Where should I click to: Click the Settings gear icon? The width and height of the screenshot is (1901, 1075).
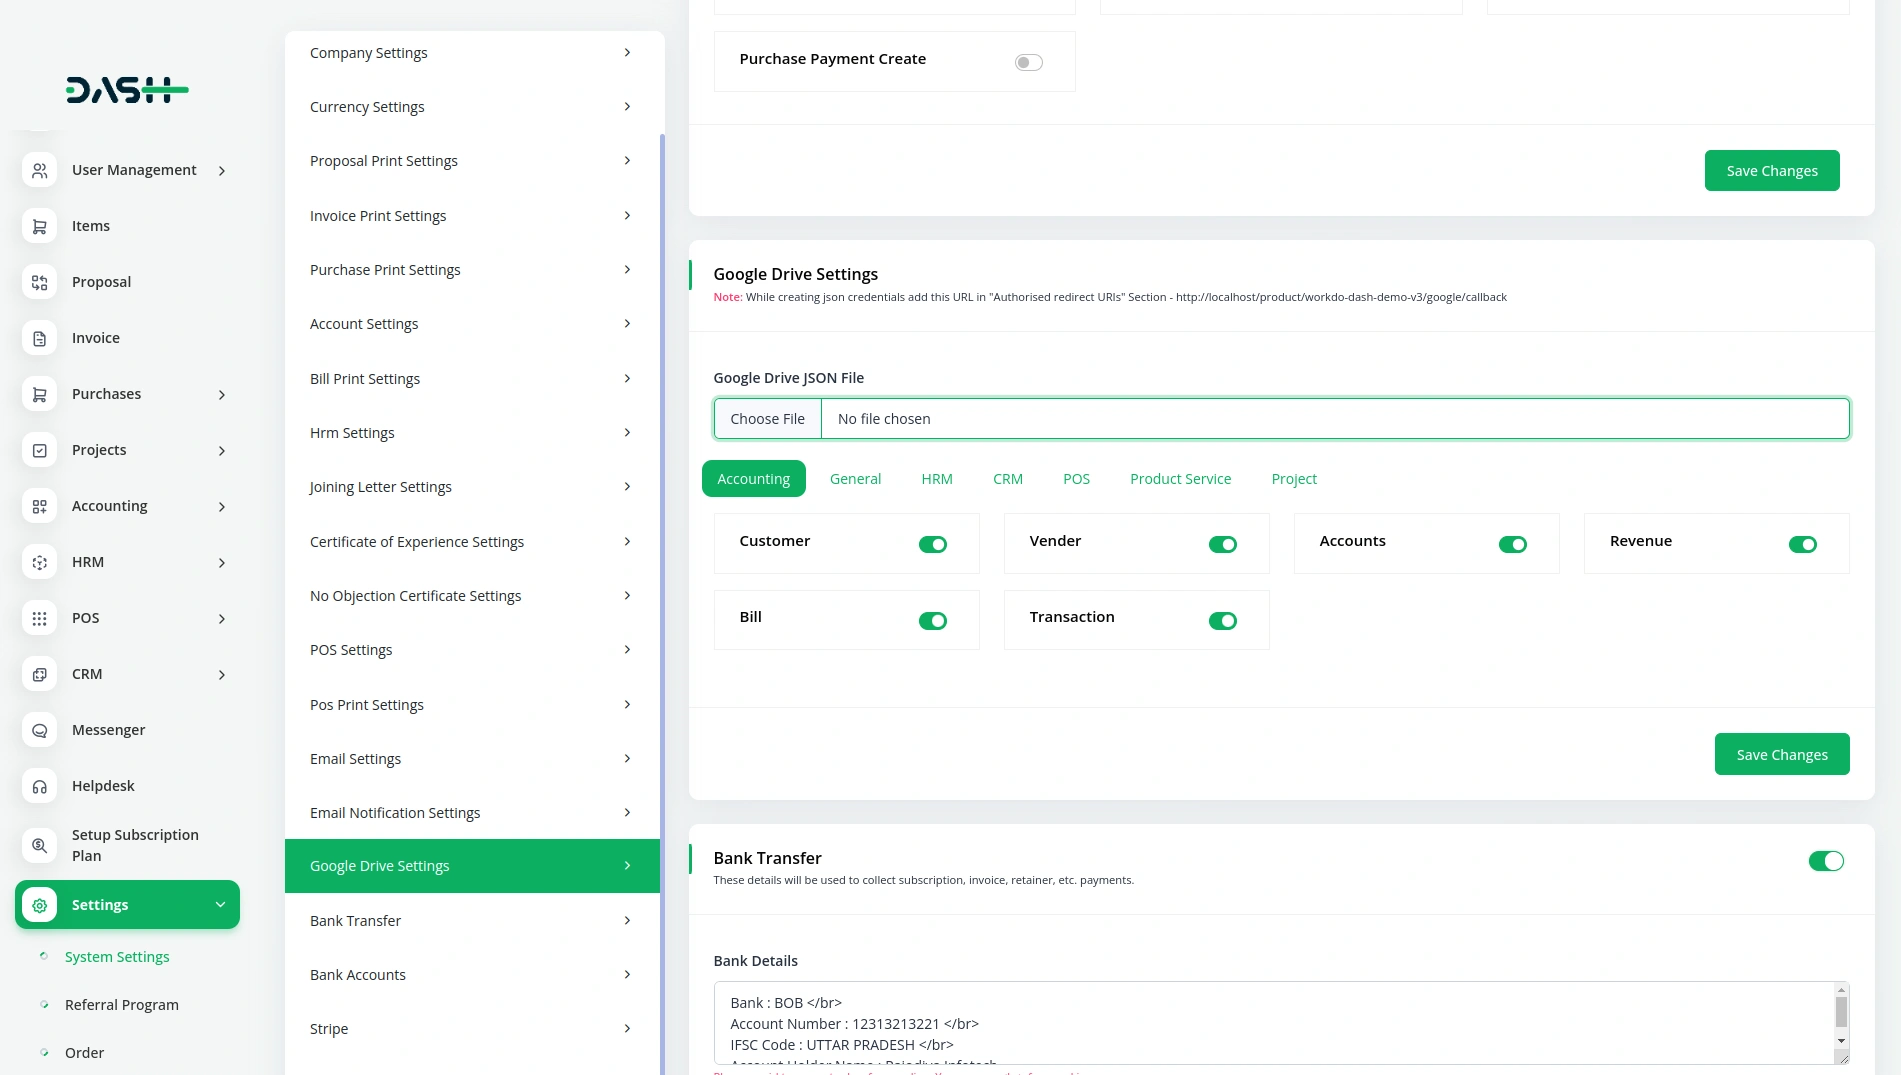(39, 905)
